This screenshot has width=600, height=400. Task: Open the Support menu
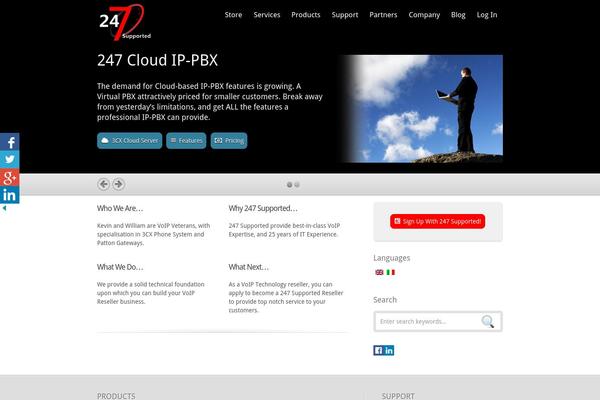pyautogui.click(x=345, y=15)
